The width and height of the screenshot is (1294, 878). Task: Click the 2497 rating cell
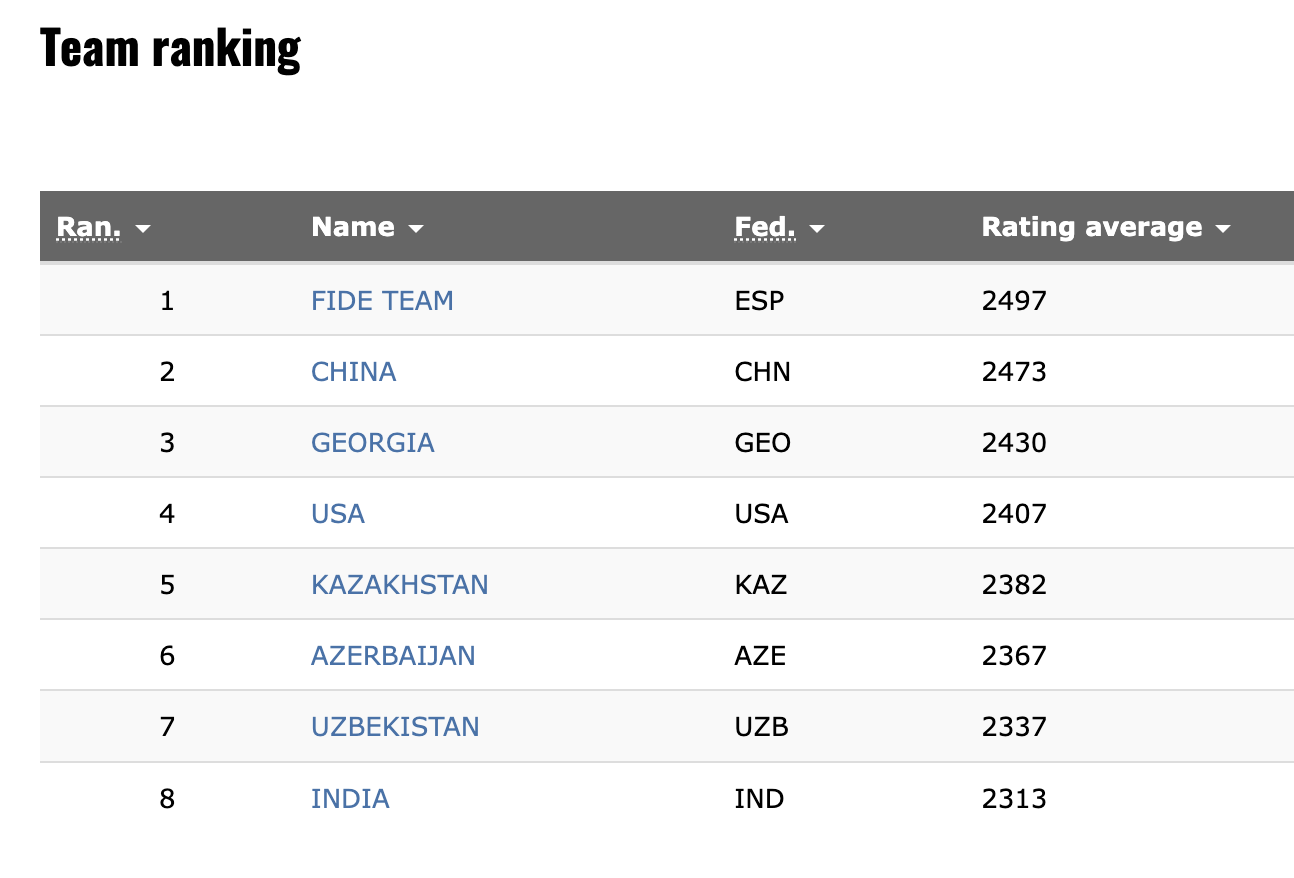point(1014,301)
